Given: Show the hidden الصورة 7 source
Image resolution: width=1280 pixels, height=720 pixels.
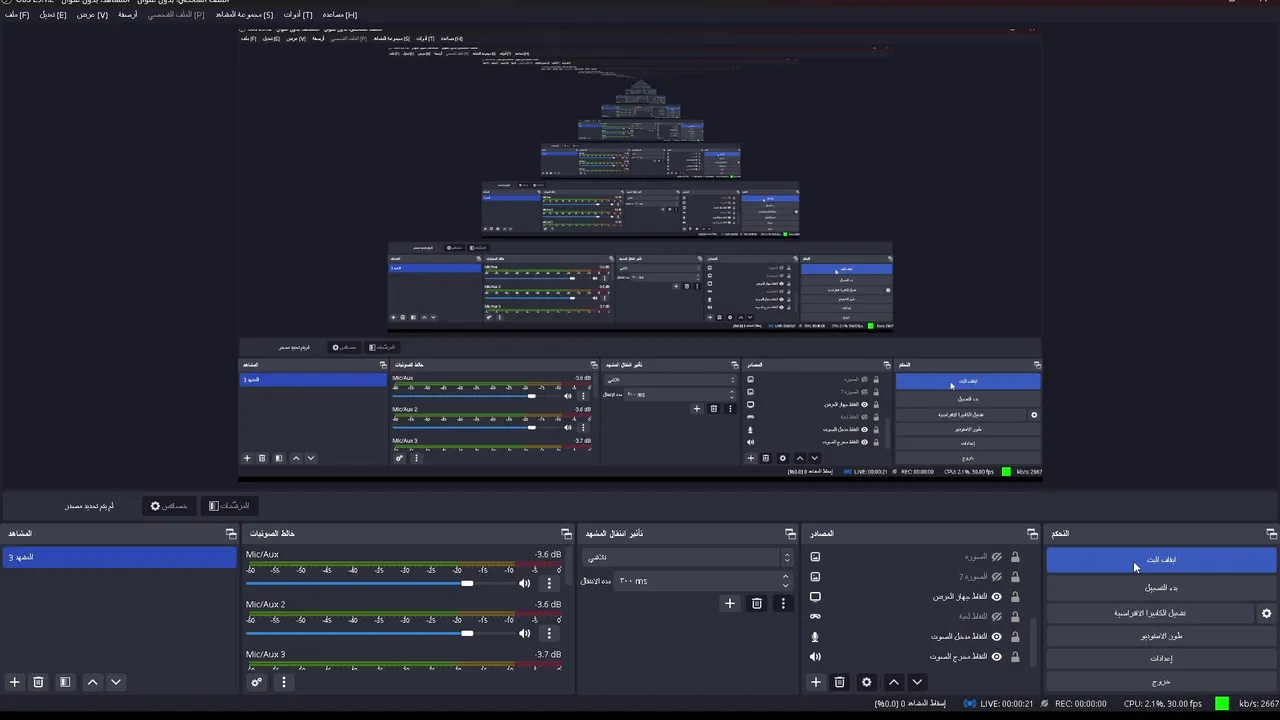Looking at the screenshot, I should [x=996, y=577].
